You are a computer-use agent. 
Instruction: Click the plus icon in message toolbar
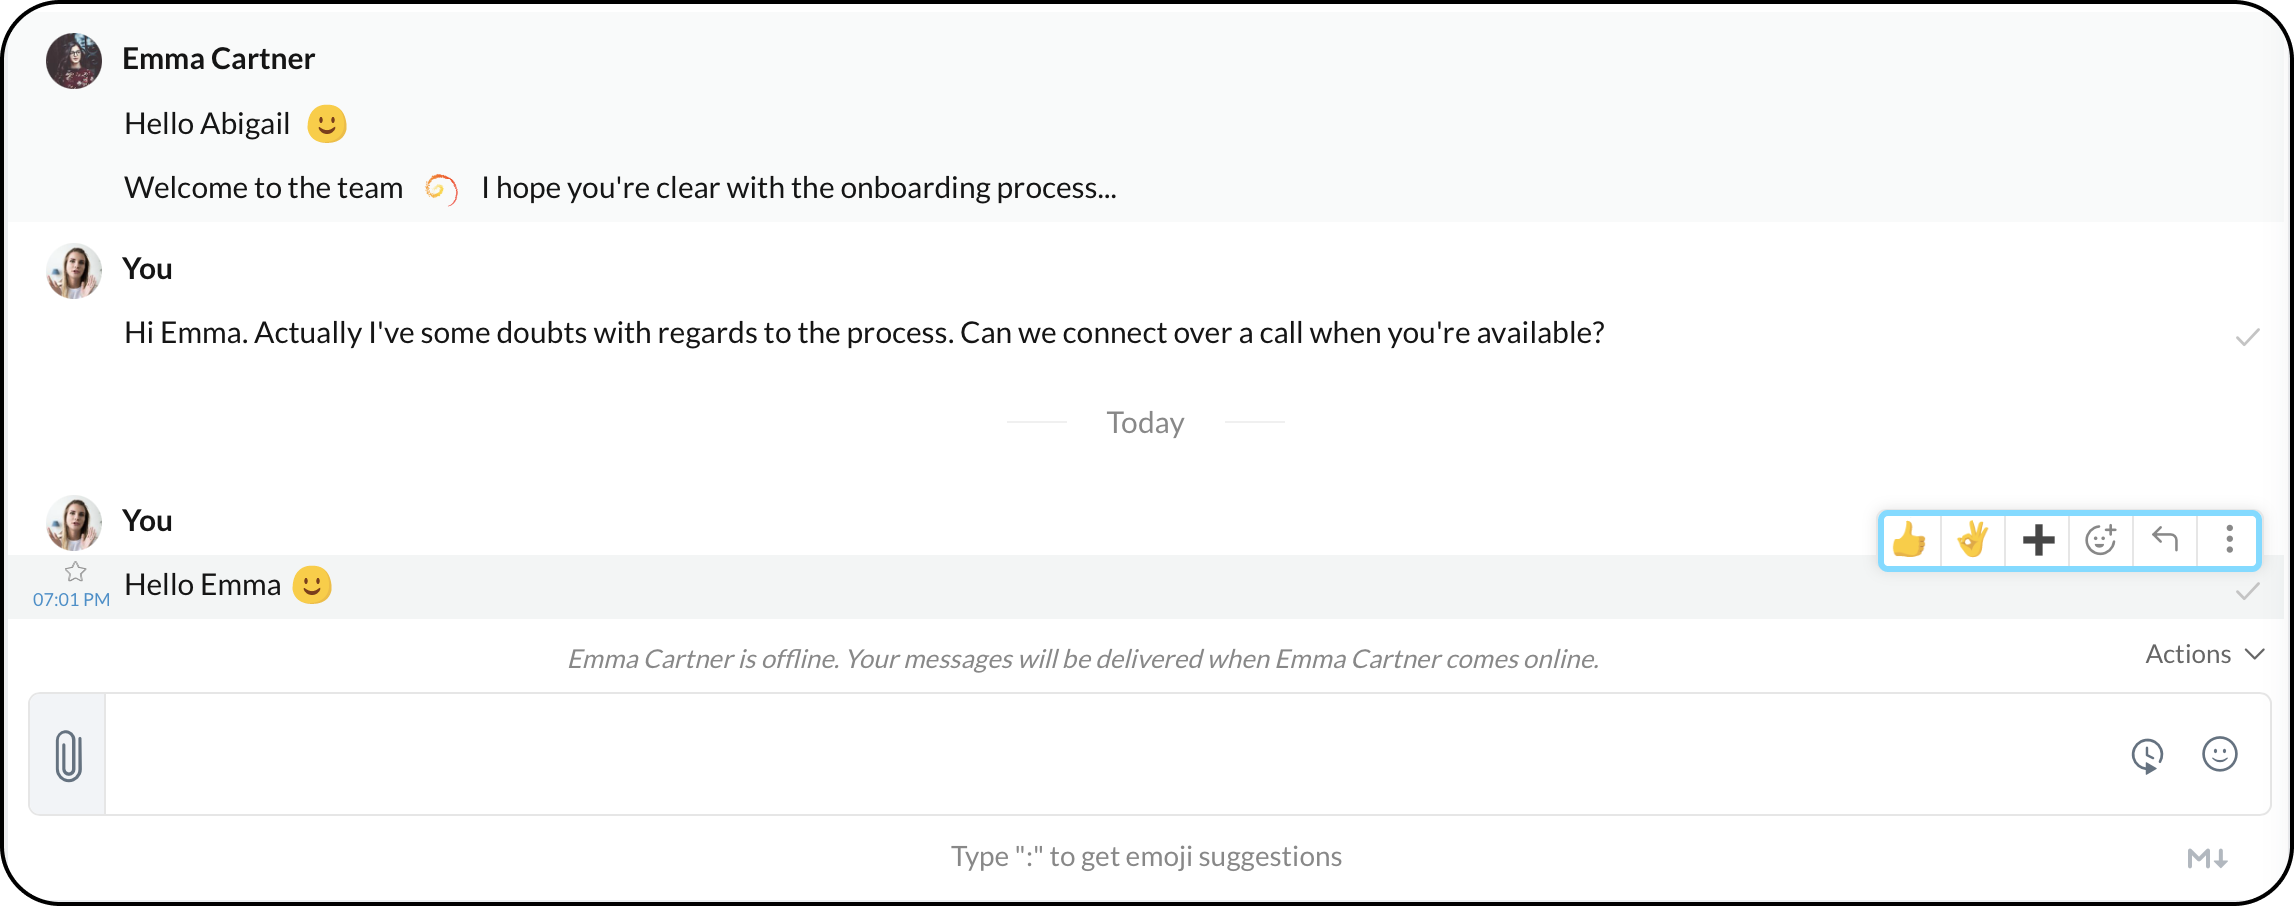pos(2038,540)
